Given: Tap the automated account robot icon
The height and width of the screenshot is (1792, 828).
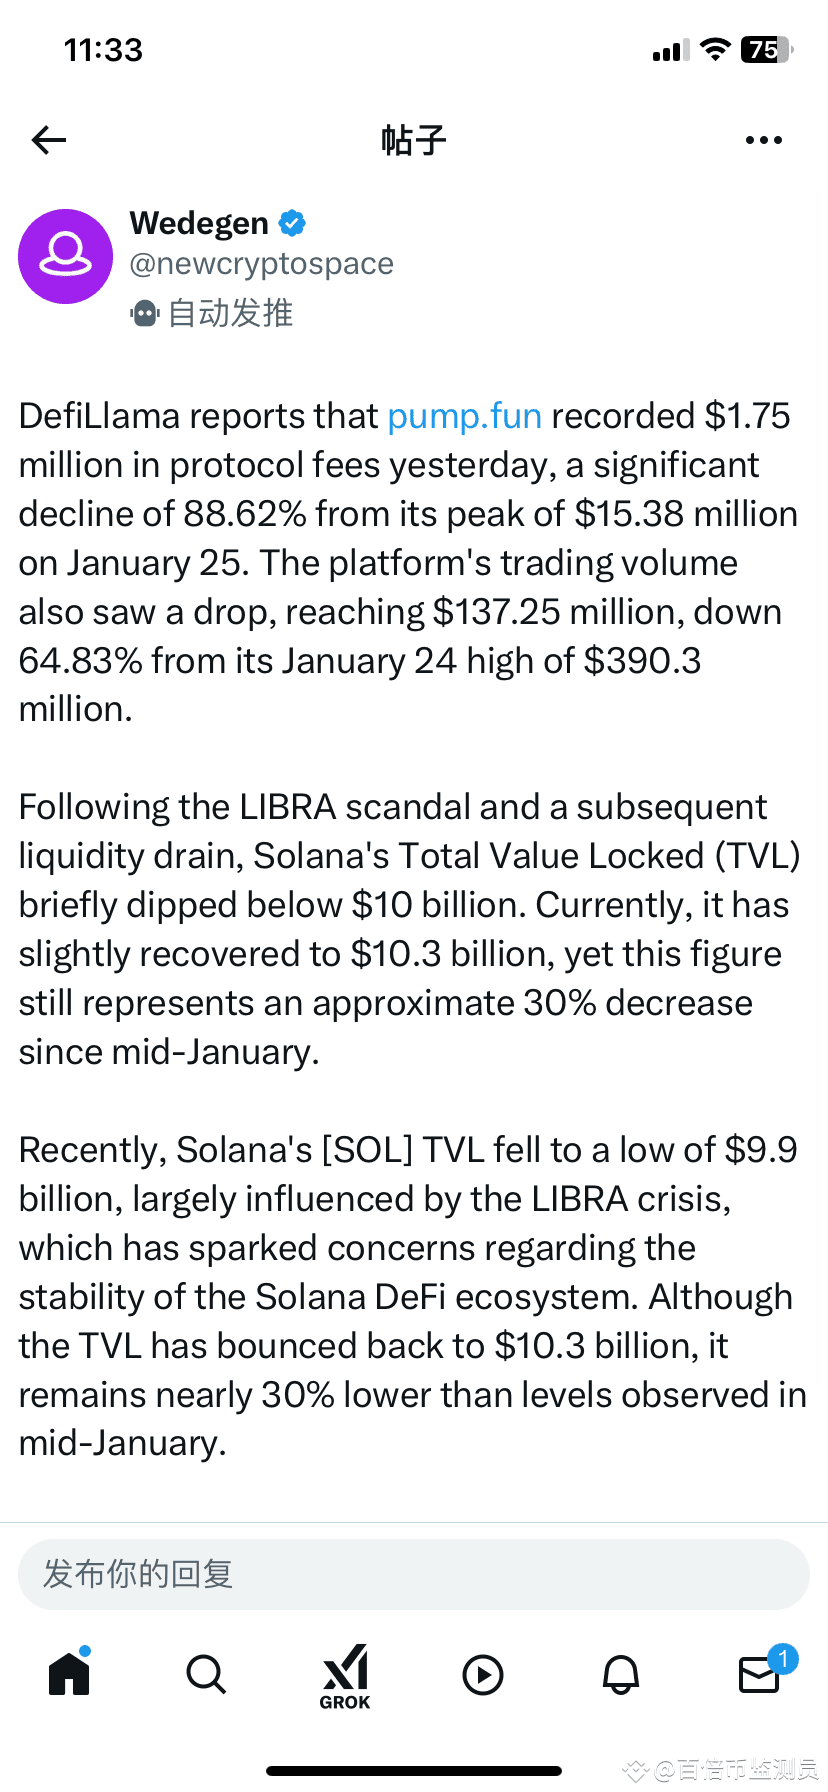Looking at the screenshot, I should (145, 313).
